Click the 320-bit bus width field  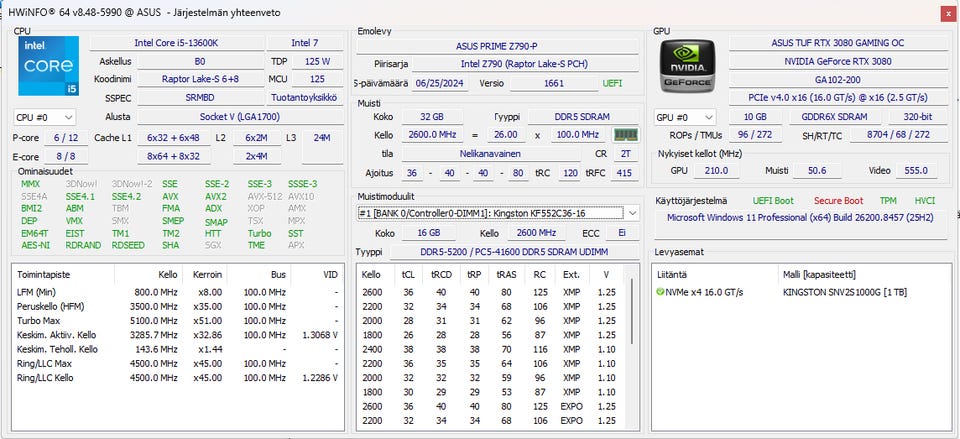tap(917, 117)
